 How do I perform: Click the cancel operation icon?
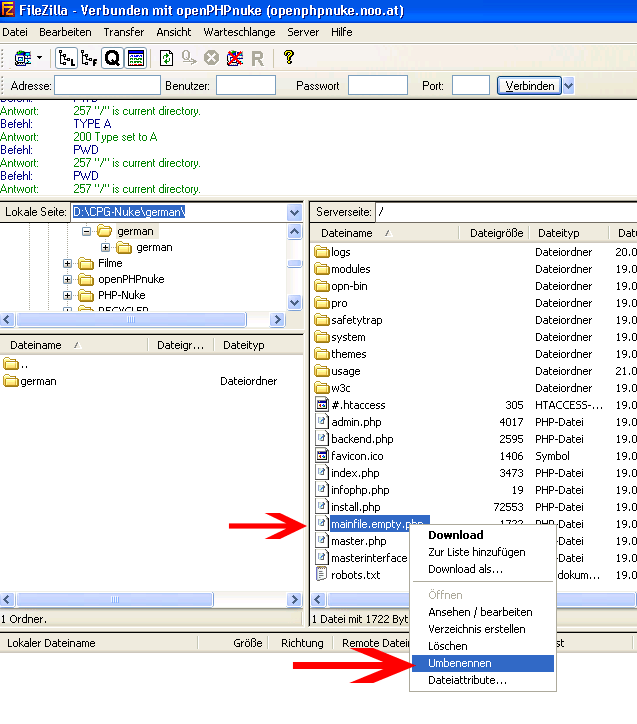pyautogui.click(x=211, y=58)
